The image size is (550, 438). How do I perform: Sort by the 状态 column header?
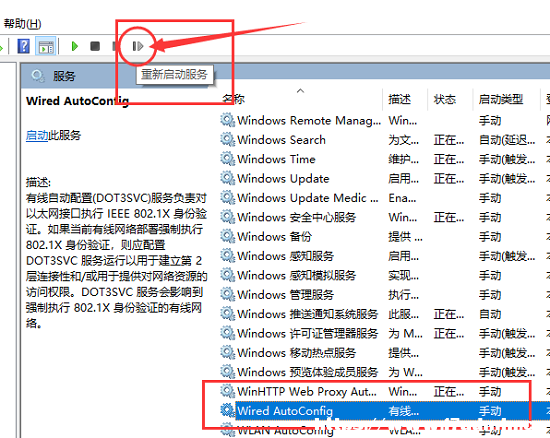point(445,100)
